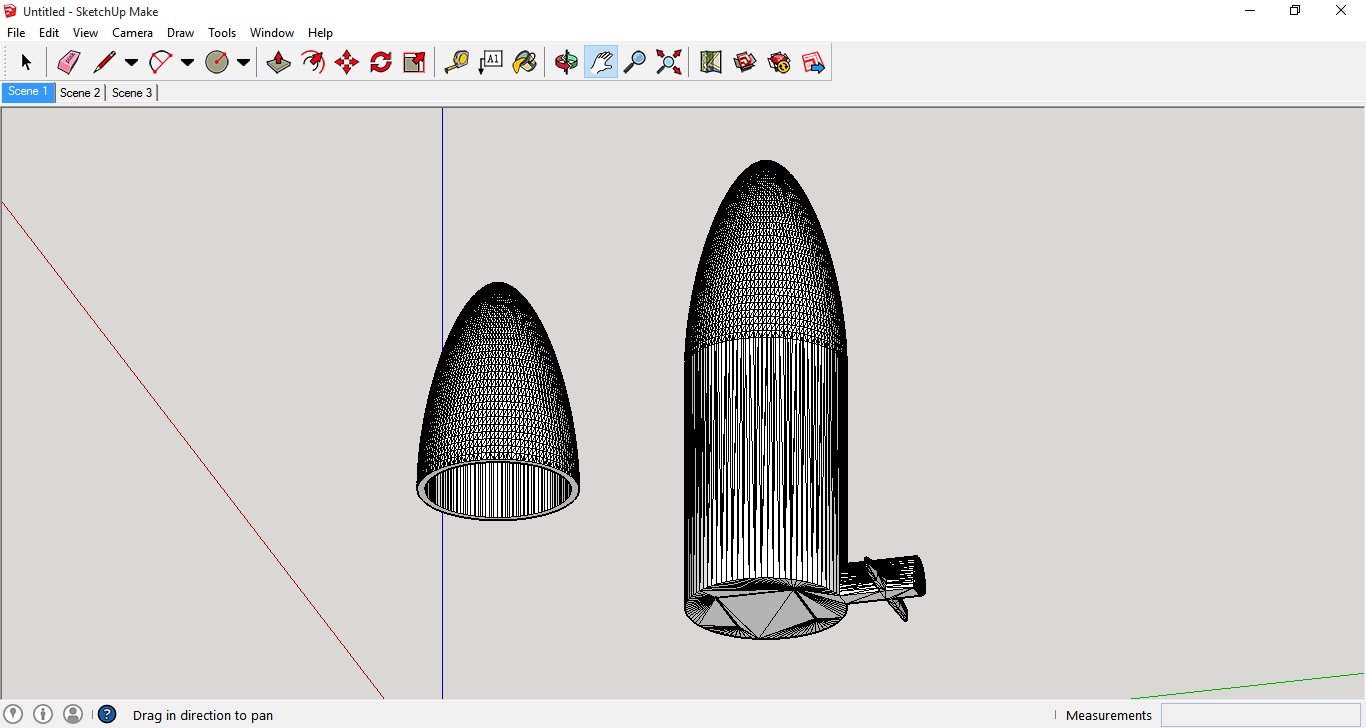Click the sign-in profile status icon

click(73, 714)
